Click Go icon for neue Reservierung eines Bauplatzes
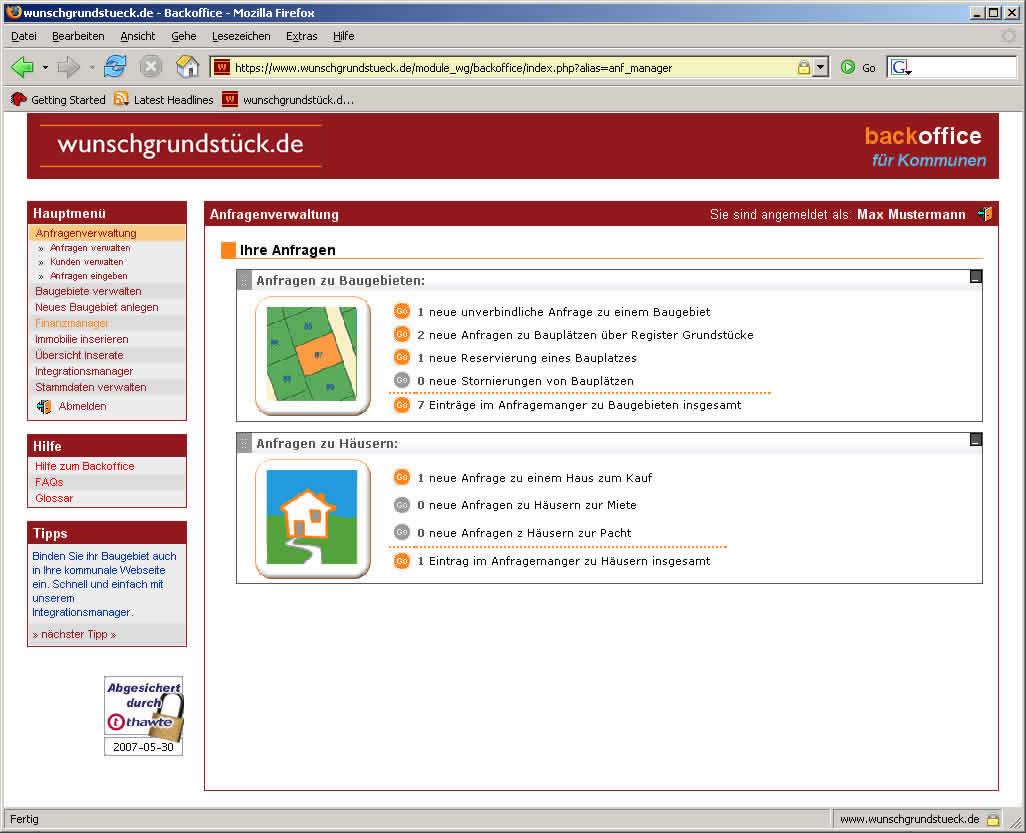Screen dimensions: 1026x833 (x=402, y=358)
